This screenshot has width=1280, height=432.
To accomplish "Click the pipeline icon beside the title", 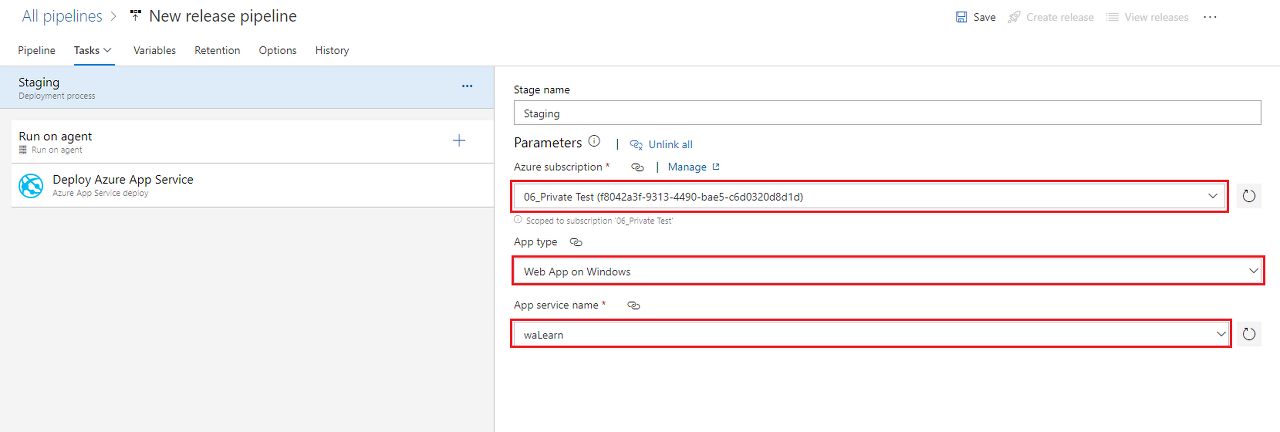I will click(135, 16).
